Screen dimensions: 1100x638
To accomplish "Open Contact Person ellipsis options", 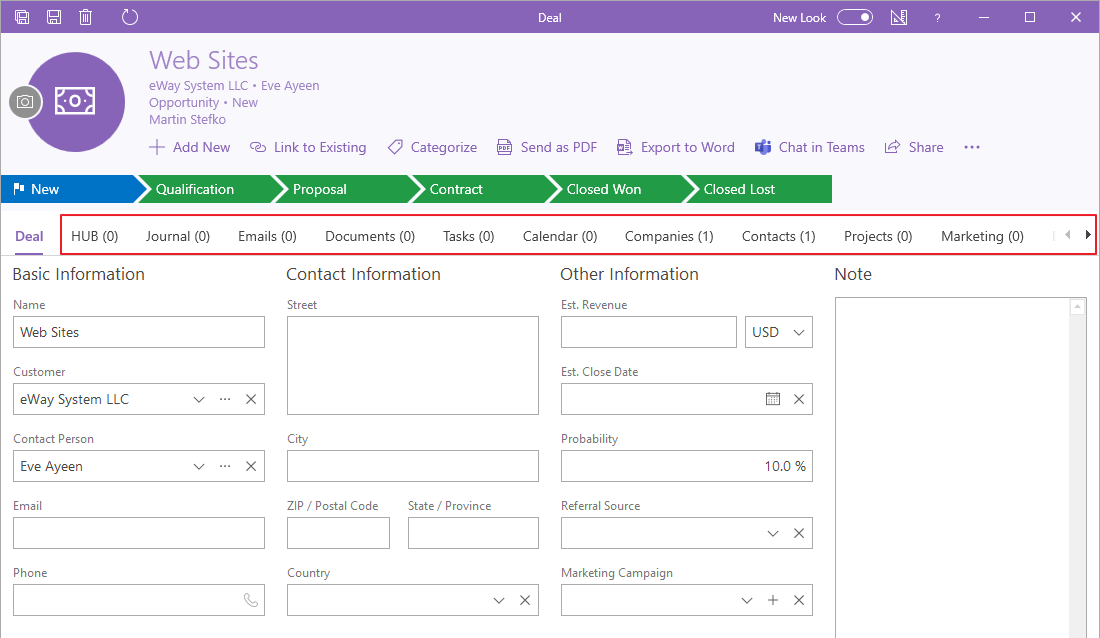I will click(224, 467).
